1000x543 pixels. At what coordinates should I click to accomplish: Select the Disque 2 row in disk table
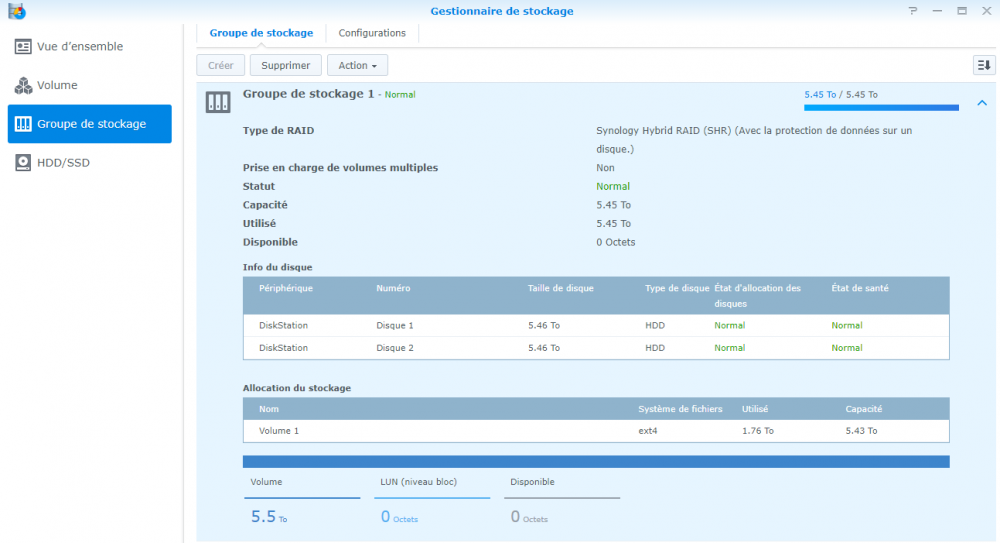(x=595, y=348)
